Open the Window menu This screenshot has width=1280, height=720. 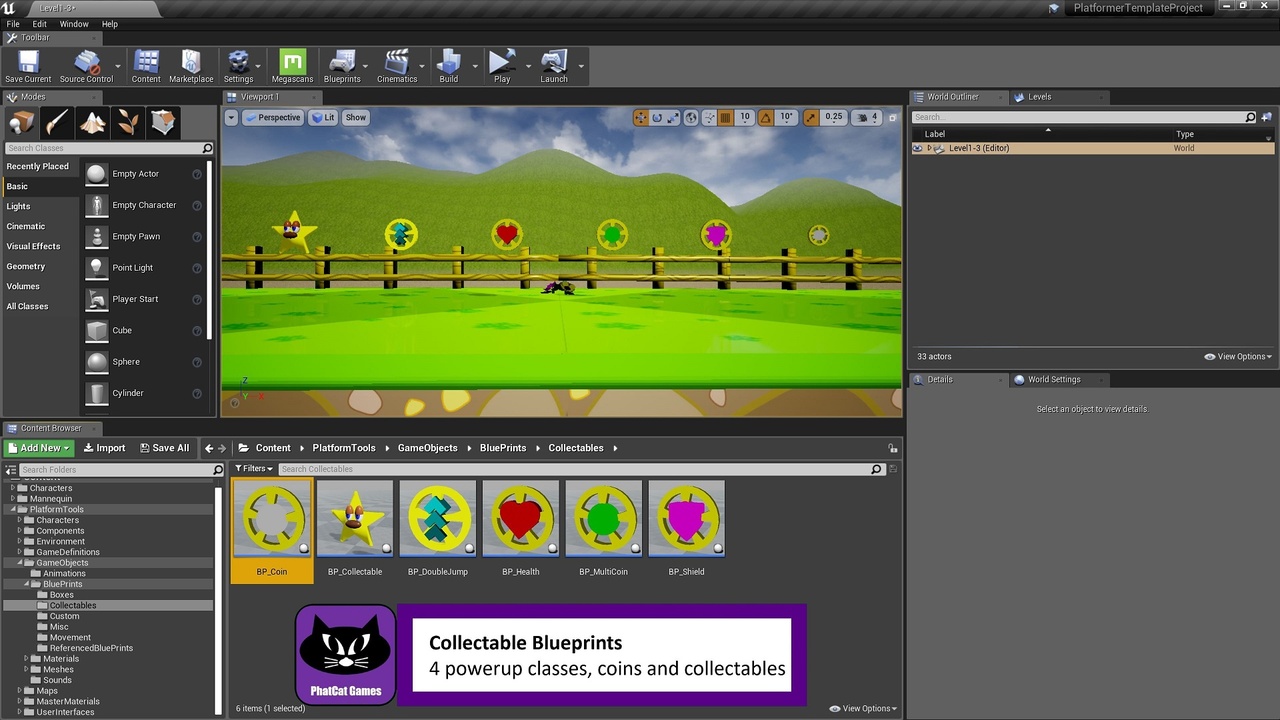[x=74, y=23]
